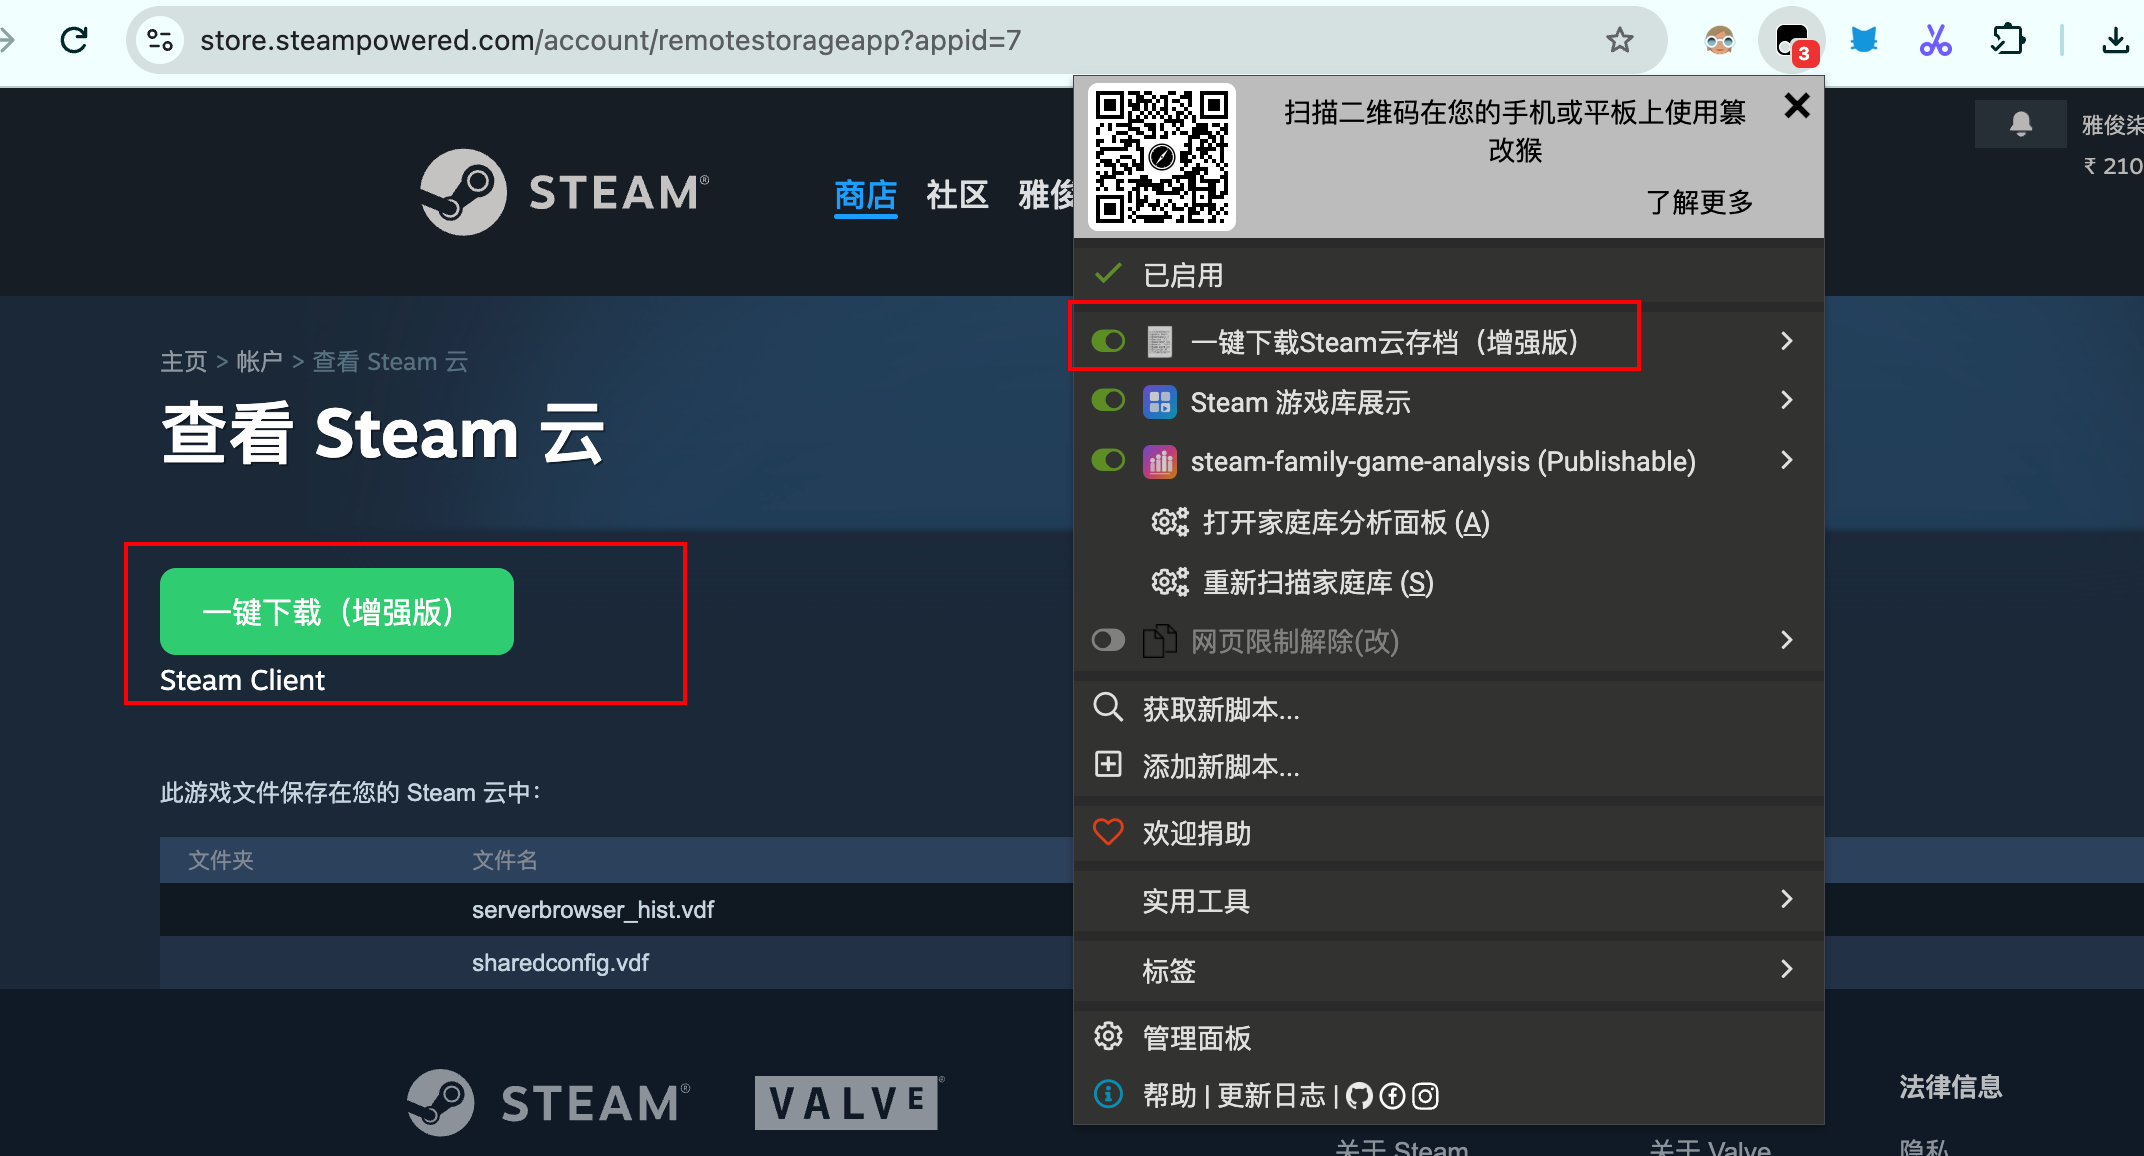This screenshot has height=1156, width=2144.
Task: Click the Steam 游戏库展示 script icon
Action: pos(1159,402)
